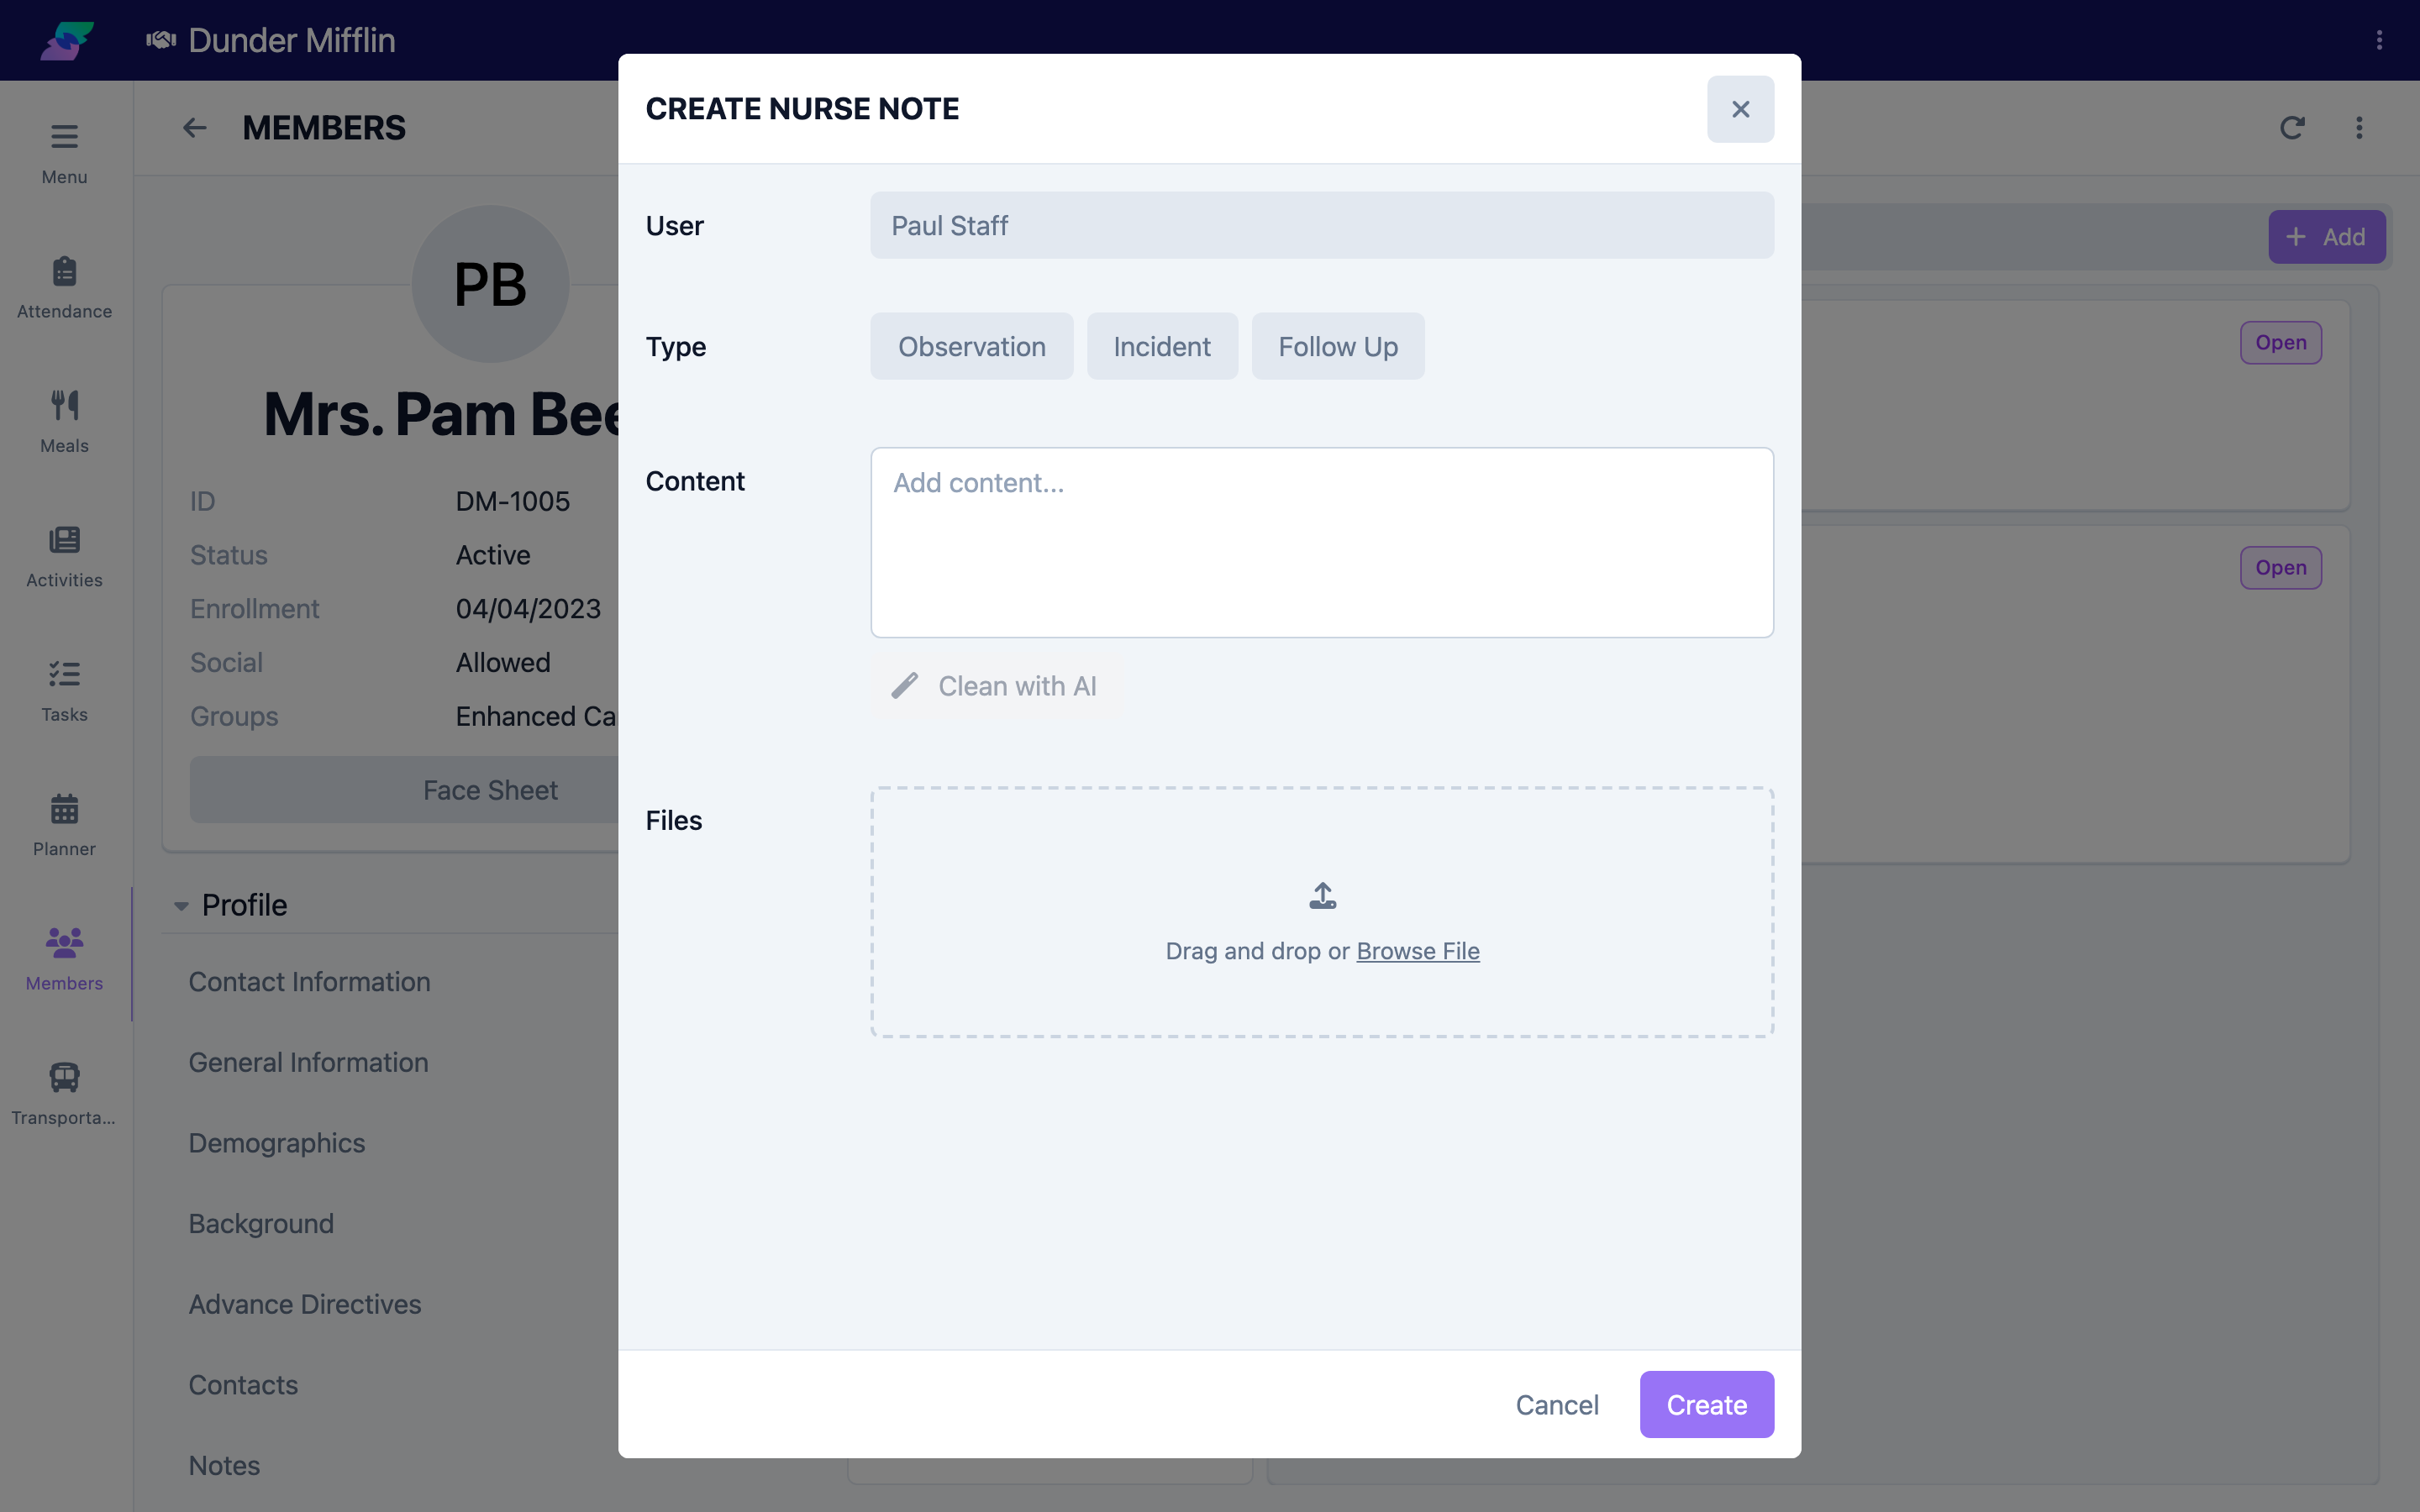The height and width of the screenshot is (1512, 2420).
Task: Click the back arrow beside MEMBERS
Action: [x=194, y=128]
